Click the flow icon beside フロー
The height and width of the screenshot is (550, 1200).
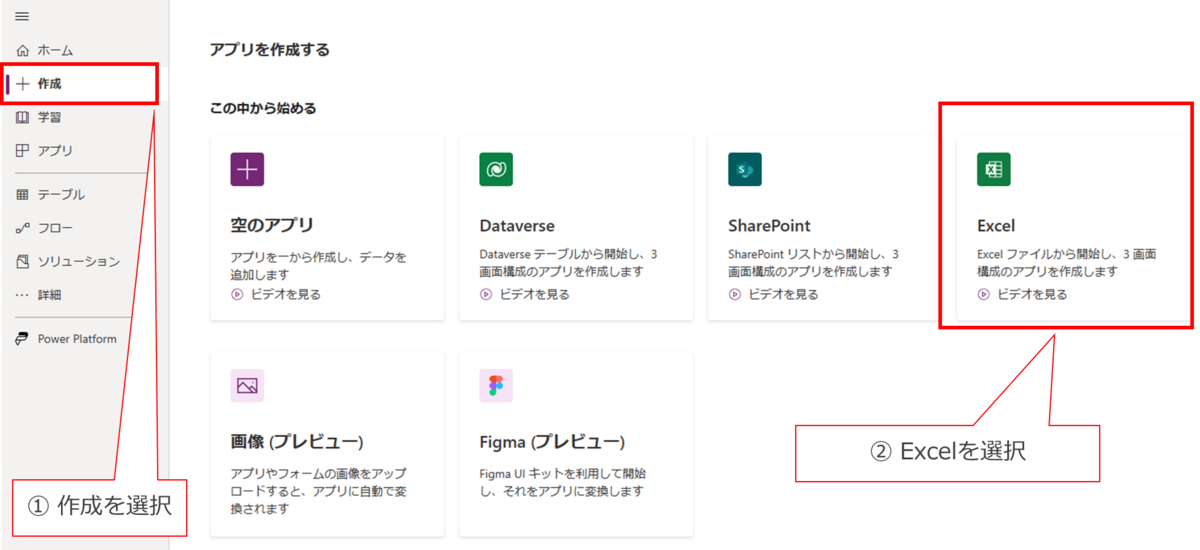pos(23,228)
